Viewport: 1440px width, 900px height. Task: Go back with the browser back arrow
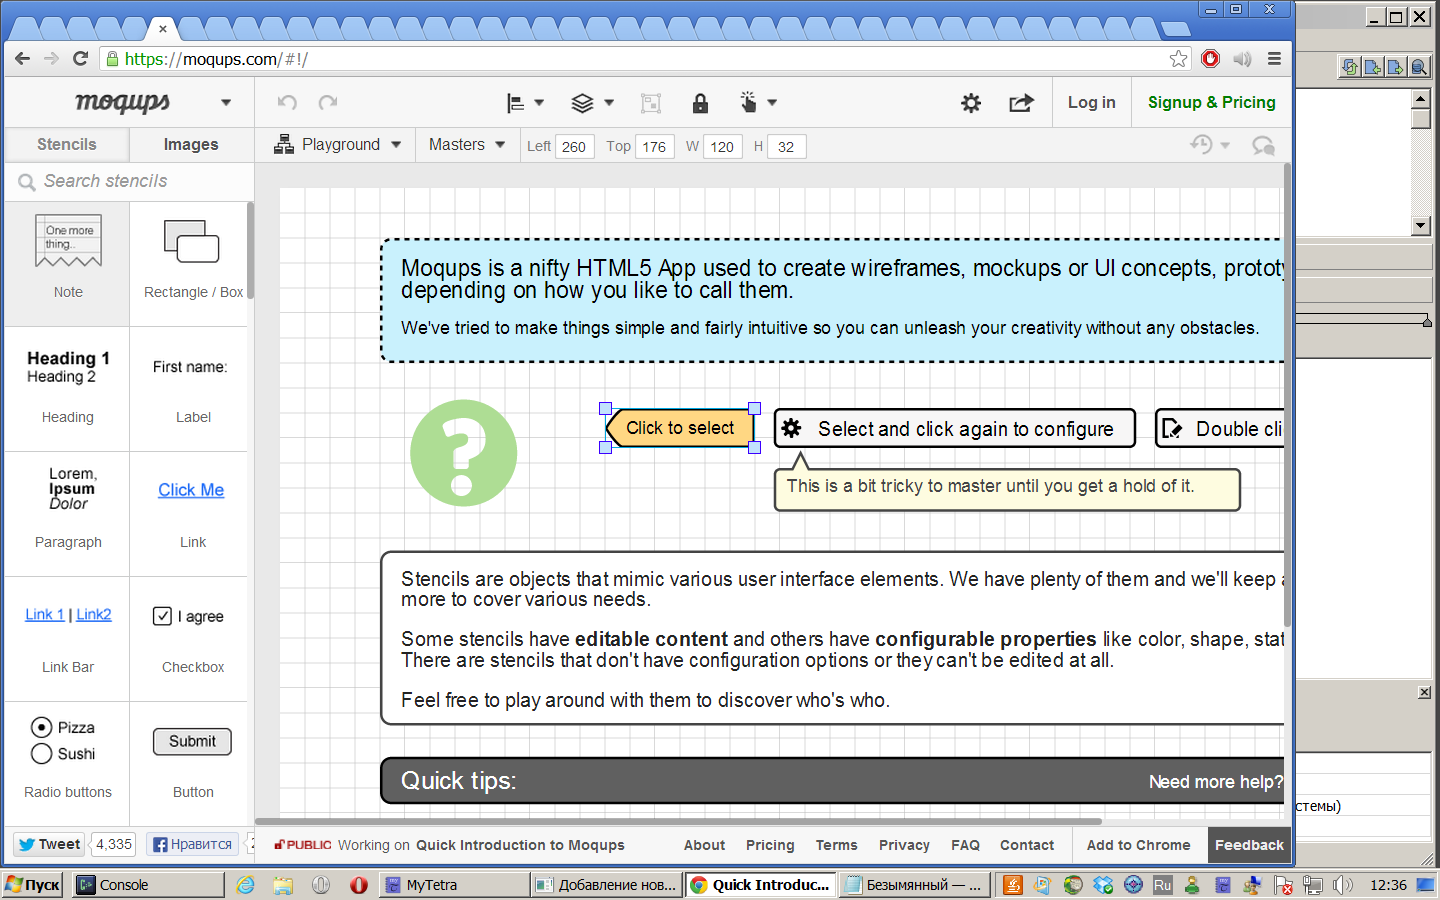(23, 59)
